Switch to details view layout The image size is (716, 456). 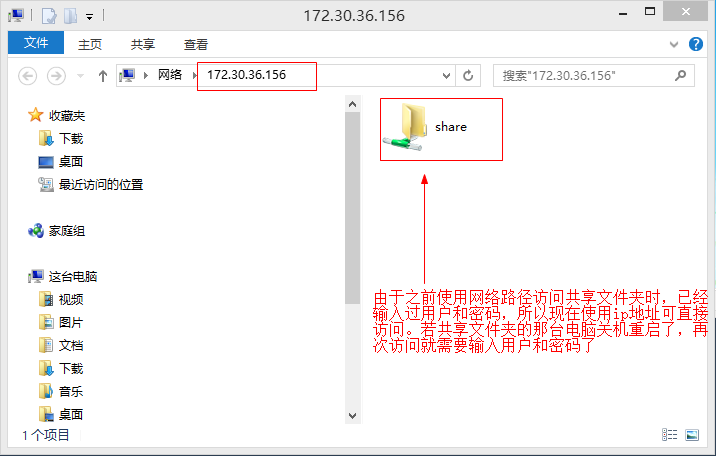coord(669,435)
